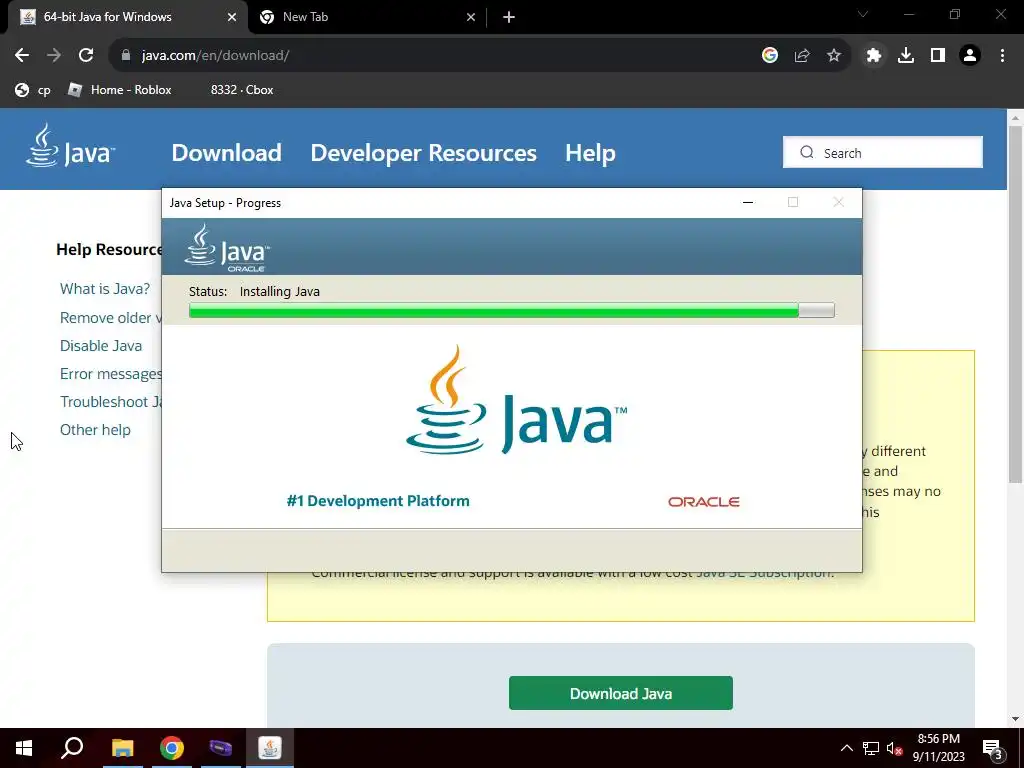Open the Other help link

click(95, 430)
